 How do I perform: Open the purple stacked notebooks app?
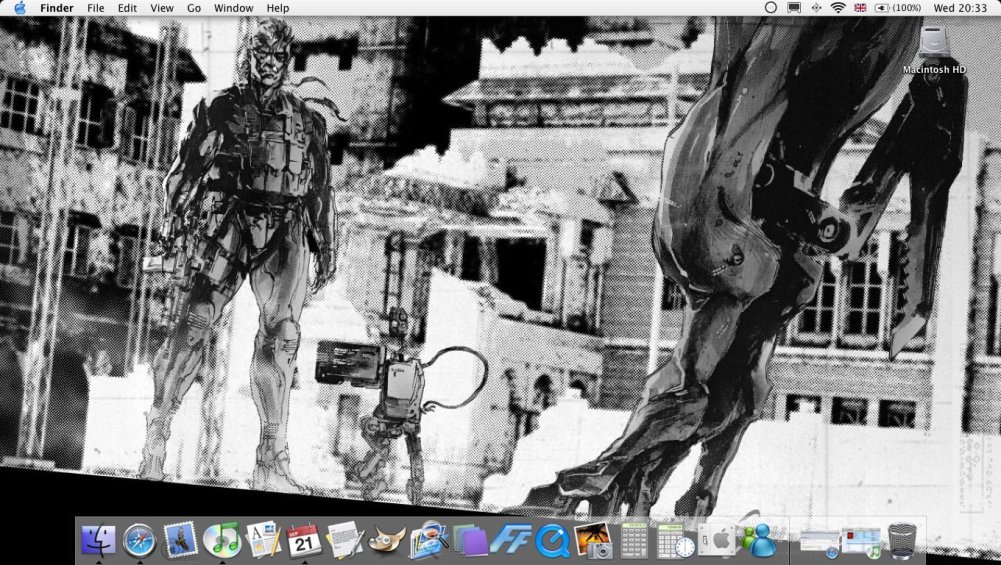470,540
